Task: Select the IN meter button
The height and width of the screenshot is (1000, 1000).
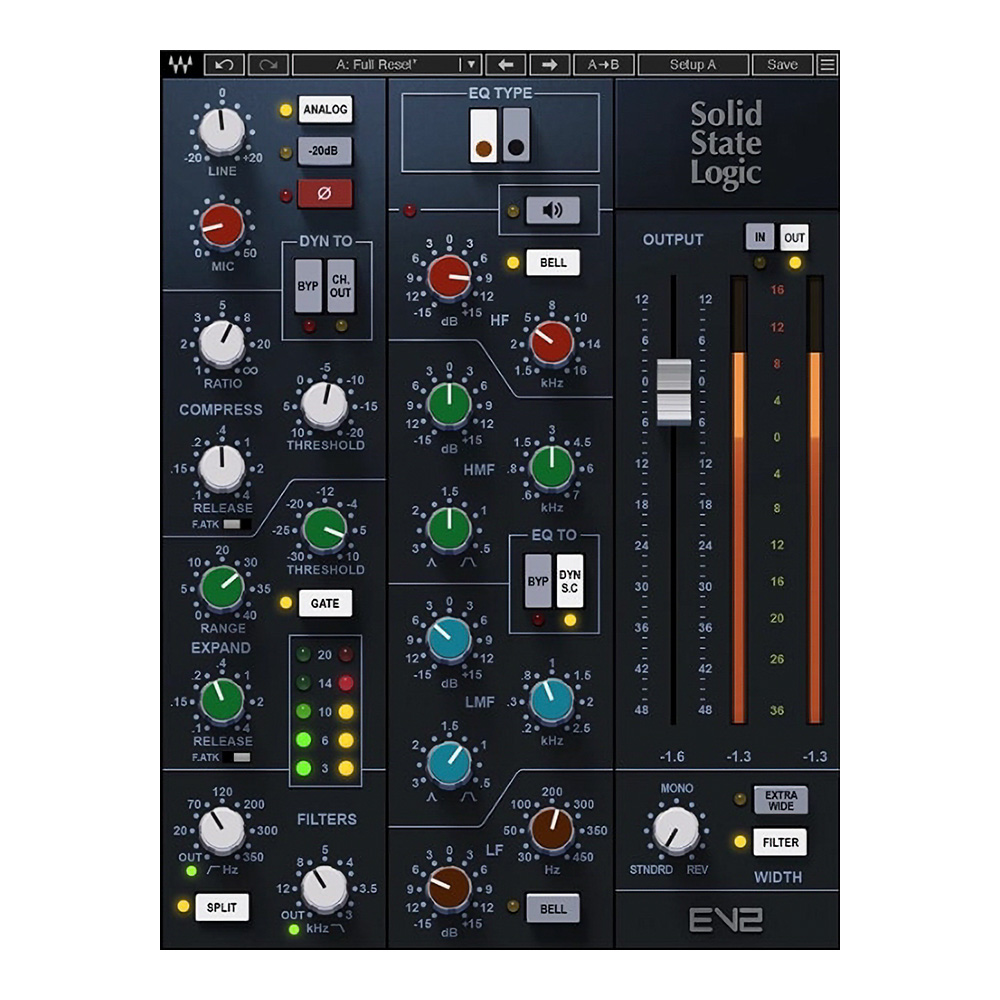Action: coord(760,237)
